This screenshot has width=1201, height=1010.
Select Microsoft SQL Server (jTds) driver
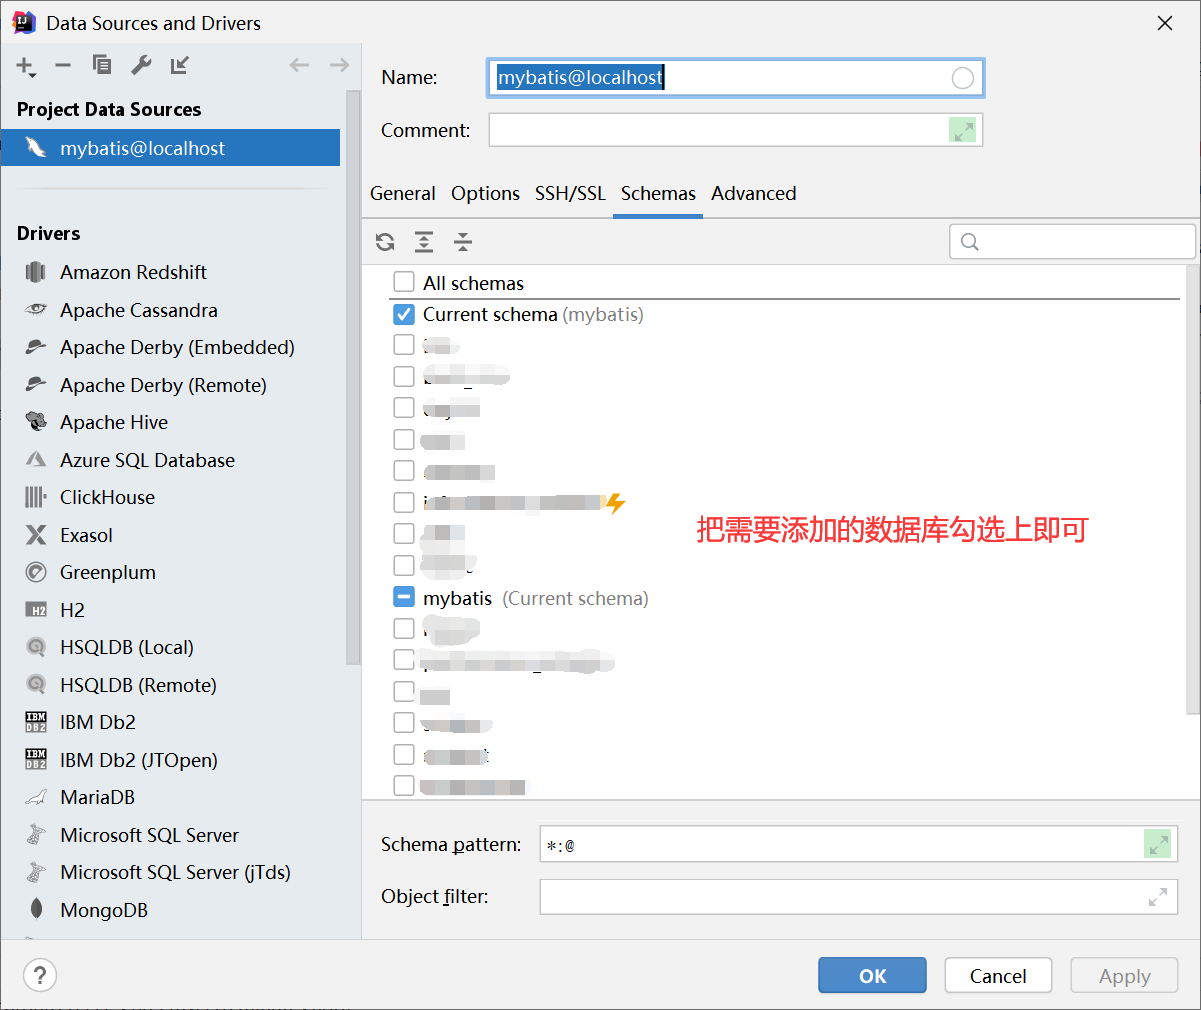[175, 872]
